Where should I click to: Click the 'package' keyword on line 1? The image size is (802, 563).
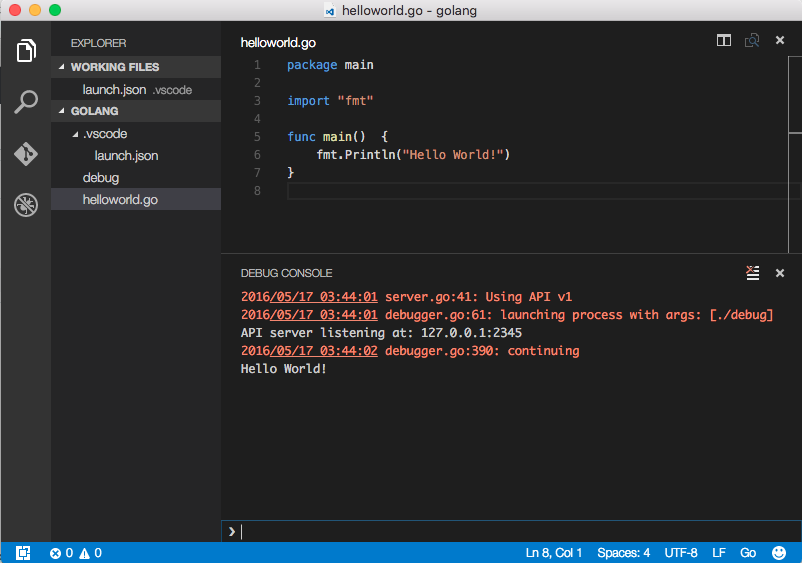pyautogui.click(x=312, y=65)
